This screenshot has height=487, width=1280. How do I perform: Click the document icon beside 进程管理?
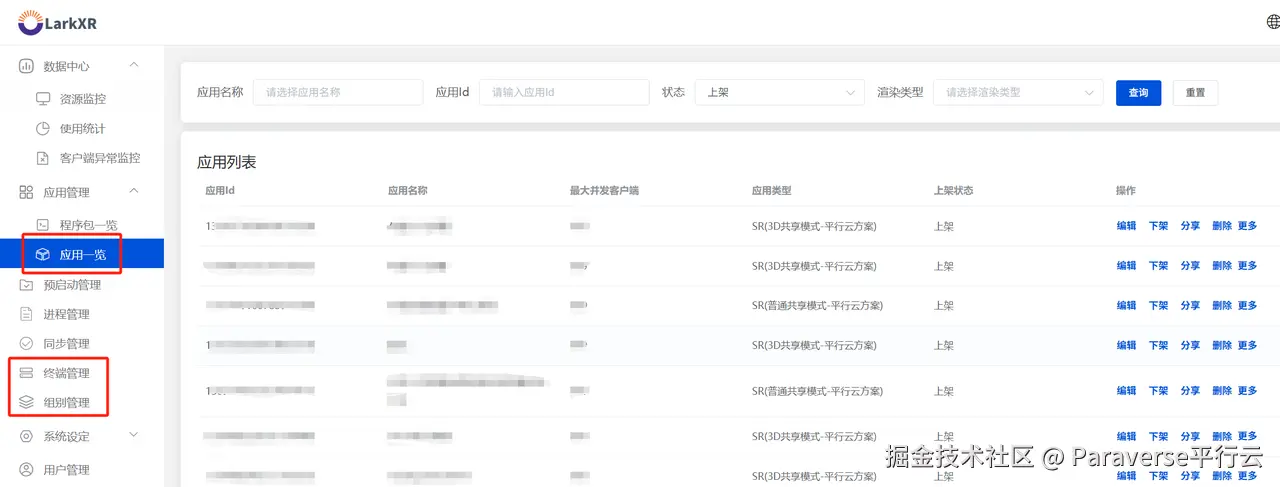coord(27,314)
